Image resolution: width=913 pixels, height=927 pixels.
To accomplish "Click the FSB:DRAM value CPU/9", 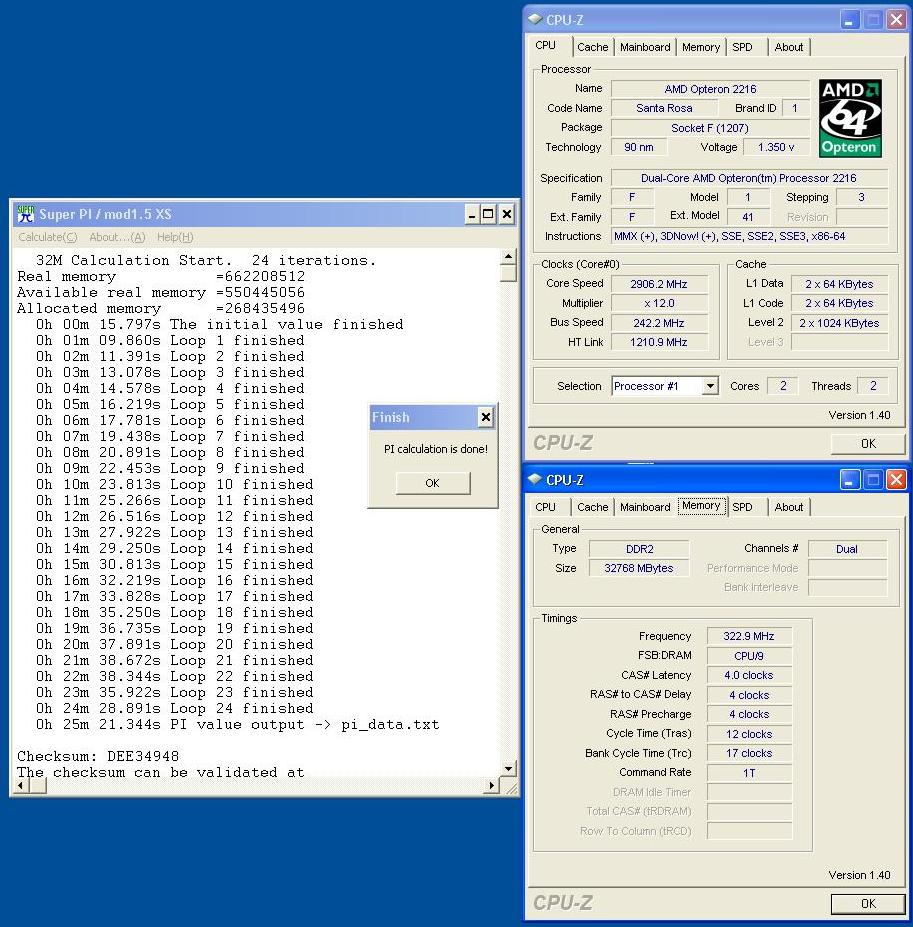I will coord(749,656).
